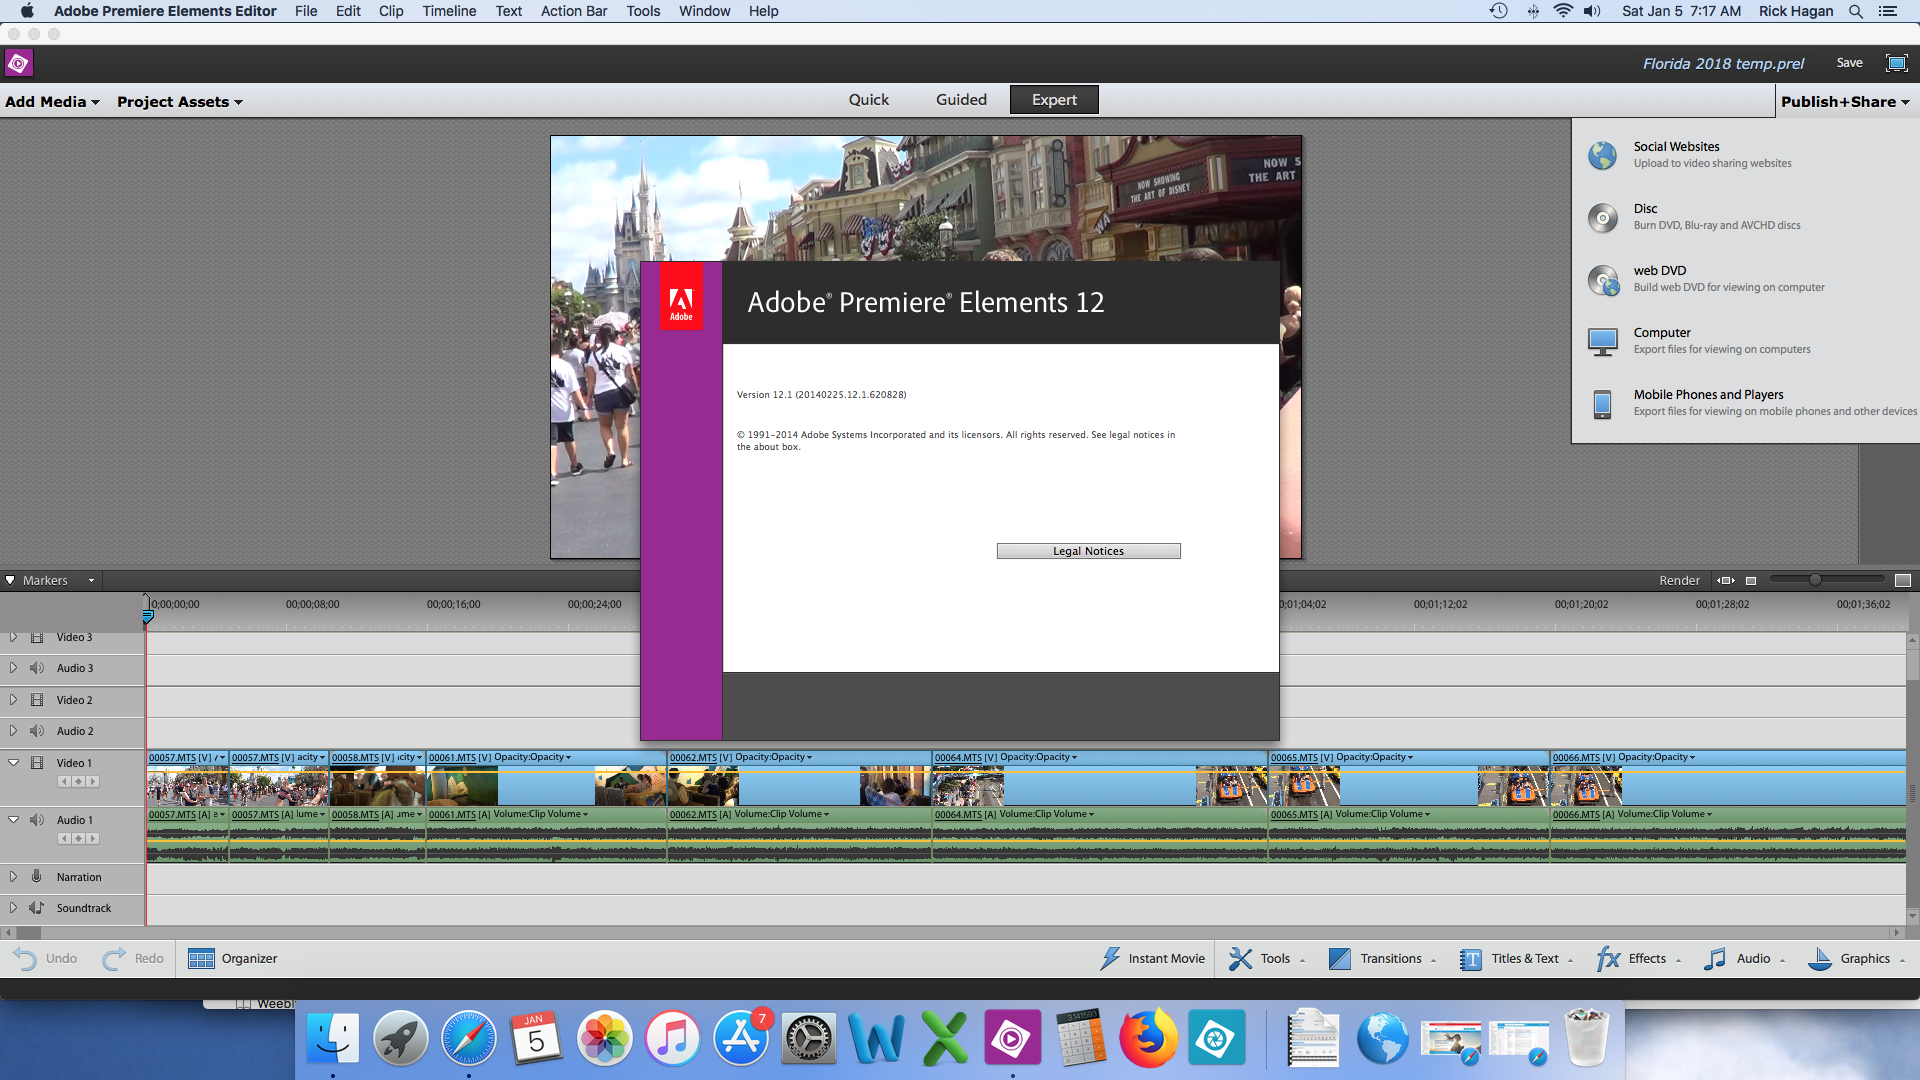Image resolution: width=1920 pixels, height=1080 pixels.
Task: Select the Expert mode tab
Action: pos(1054,100)
